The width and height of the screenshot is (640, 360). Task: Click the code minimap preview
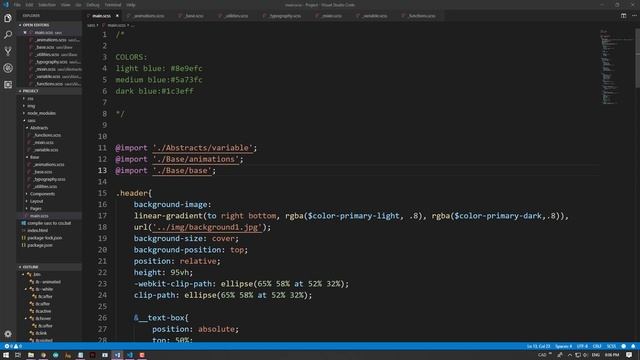tap(616, 67)
